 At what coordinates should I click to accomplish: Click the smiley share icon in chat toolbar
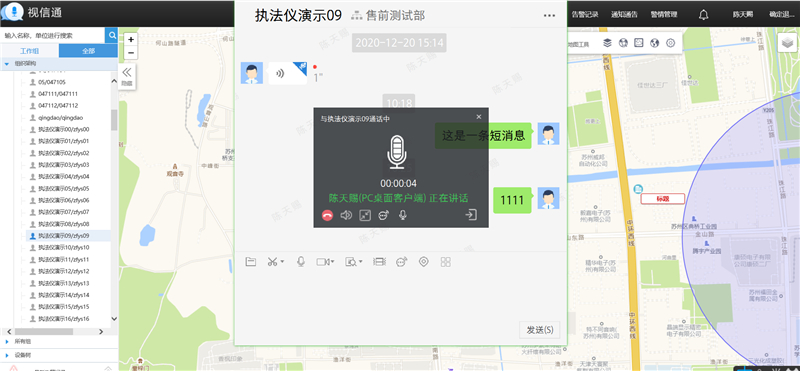pyautogui.click(x=402, y=262)
